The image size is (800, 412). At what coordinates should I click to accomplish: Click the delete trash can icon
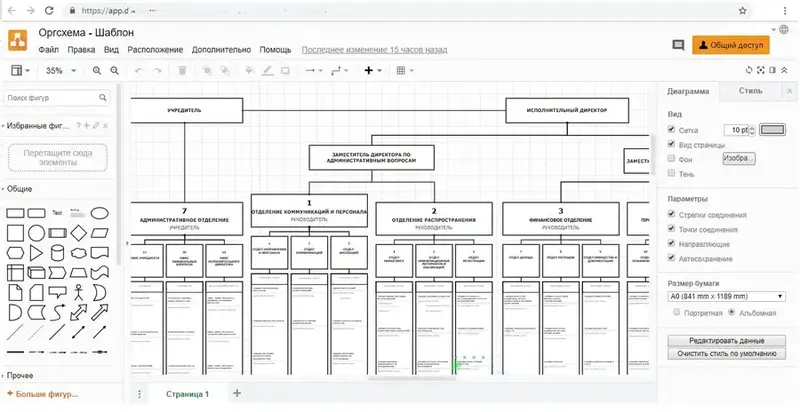pos(182,71)
